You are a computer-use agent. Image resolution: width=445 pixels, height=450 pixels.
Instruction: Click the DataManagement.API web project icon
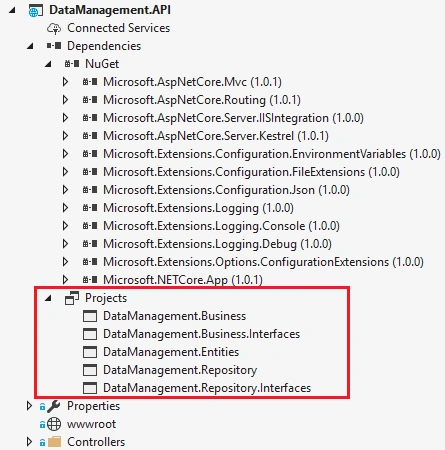click(35, 11)
